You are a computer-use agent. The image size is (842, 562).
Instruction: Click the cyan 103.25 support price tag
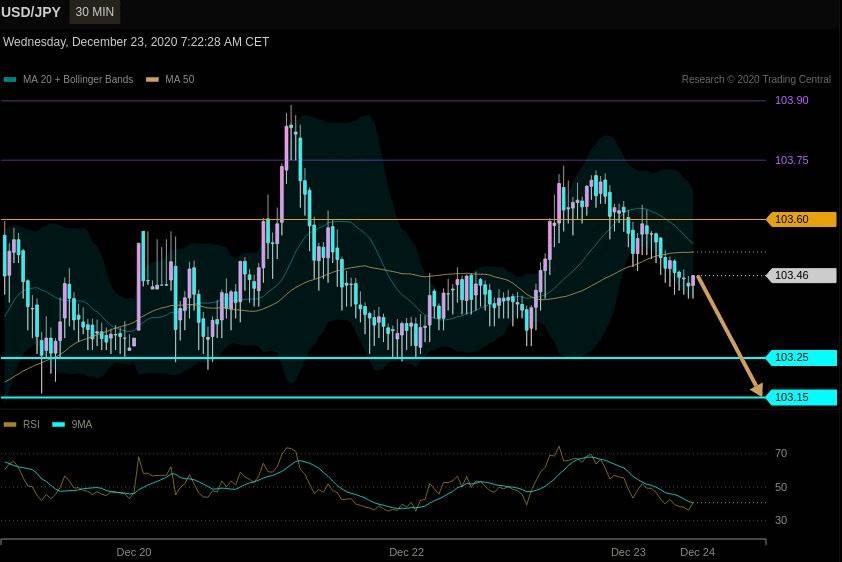(802, 357)
